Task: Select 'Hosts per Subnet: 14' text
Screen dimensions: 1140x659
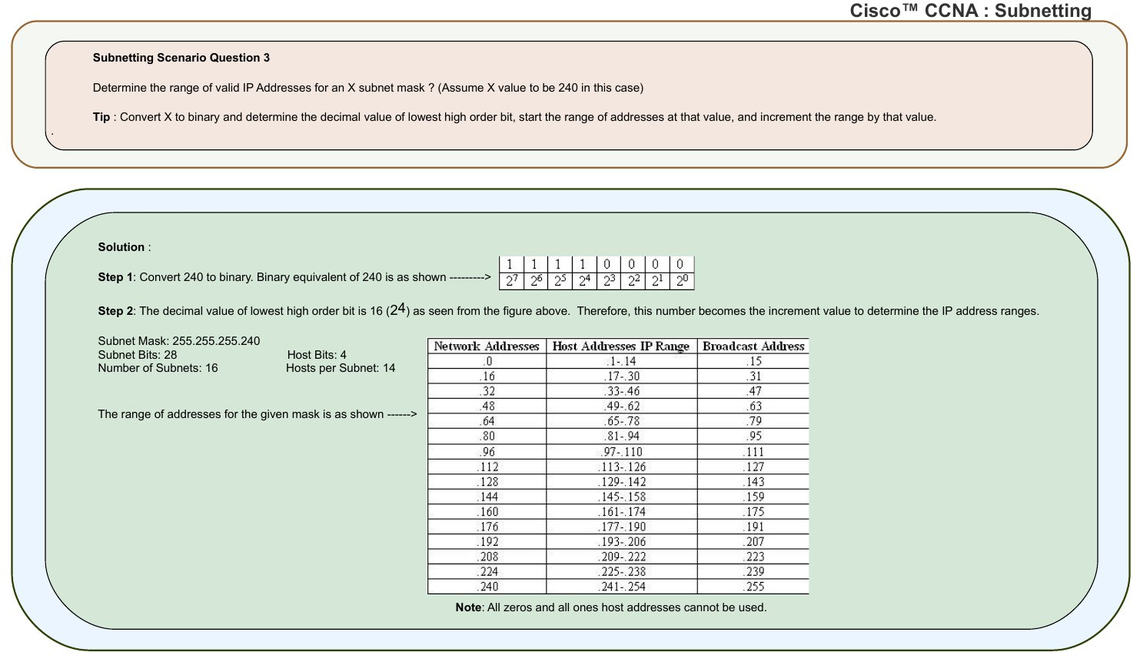Action: 340,368
